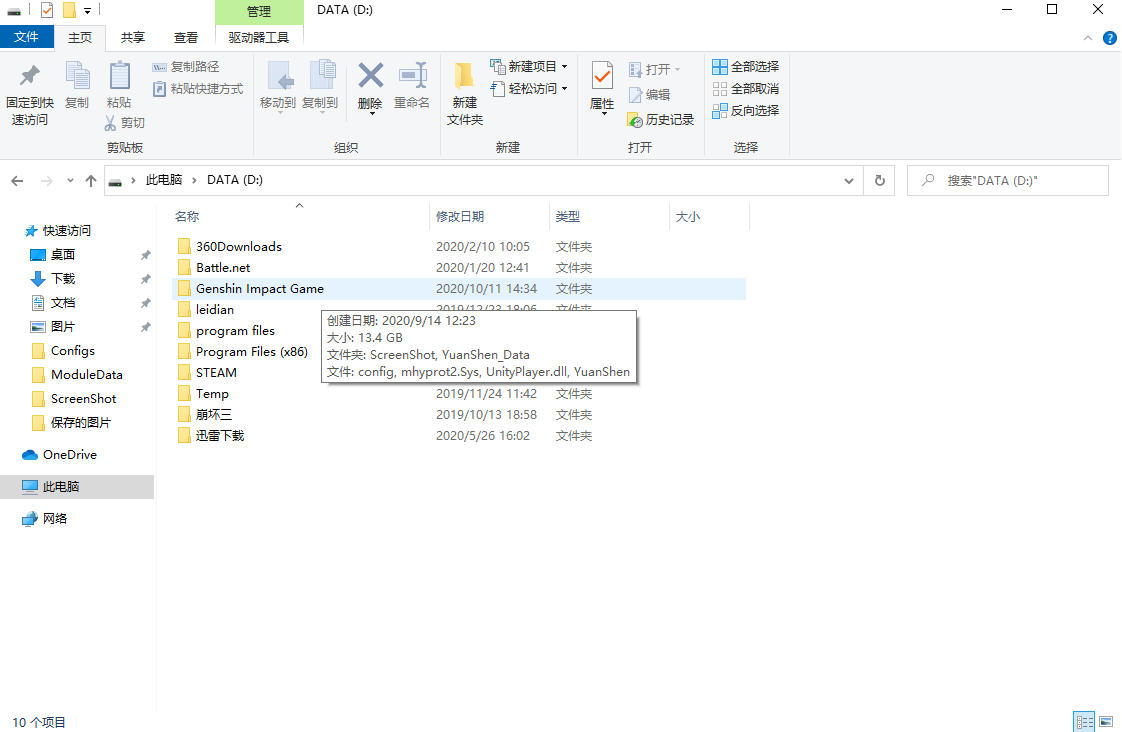Switch to the Share (共享) tab

point(132,37)
